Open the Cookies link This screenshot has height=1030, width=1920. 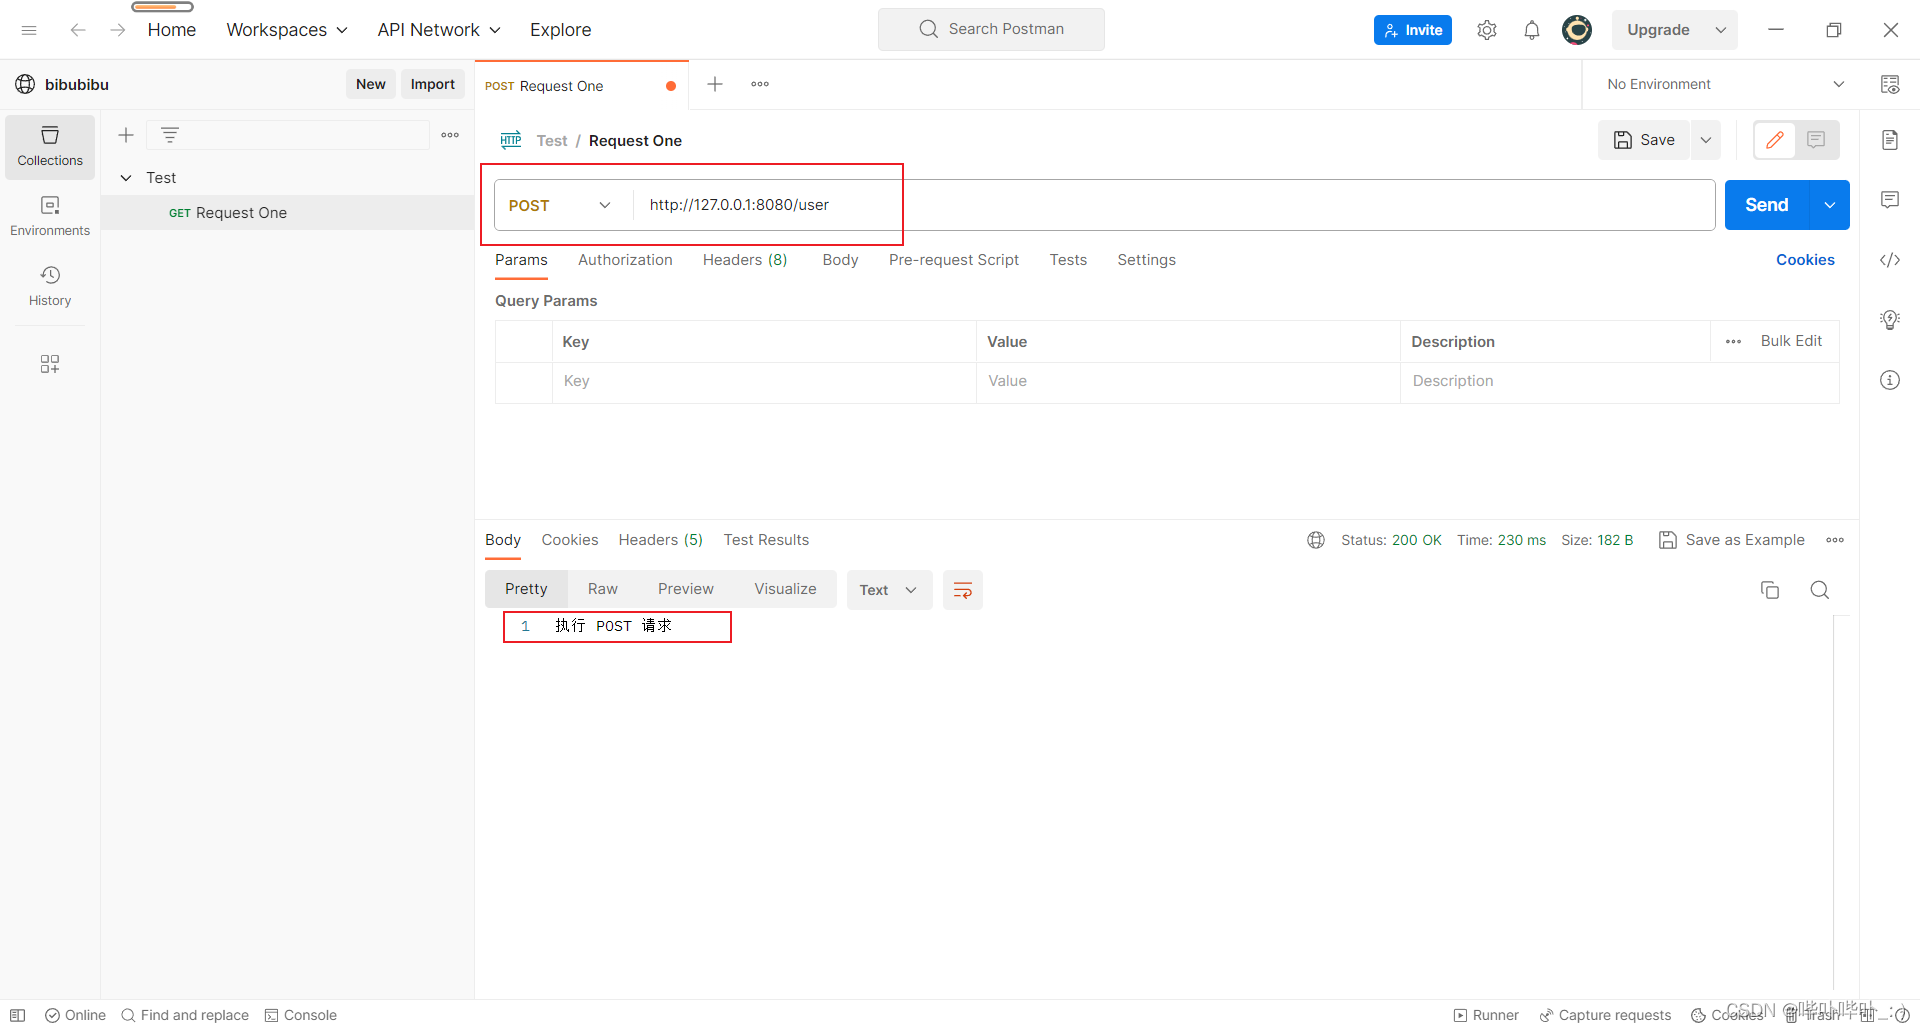pyautogui.click(x=1805, y=260)
